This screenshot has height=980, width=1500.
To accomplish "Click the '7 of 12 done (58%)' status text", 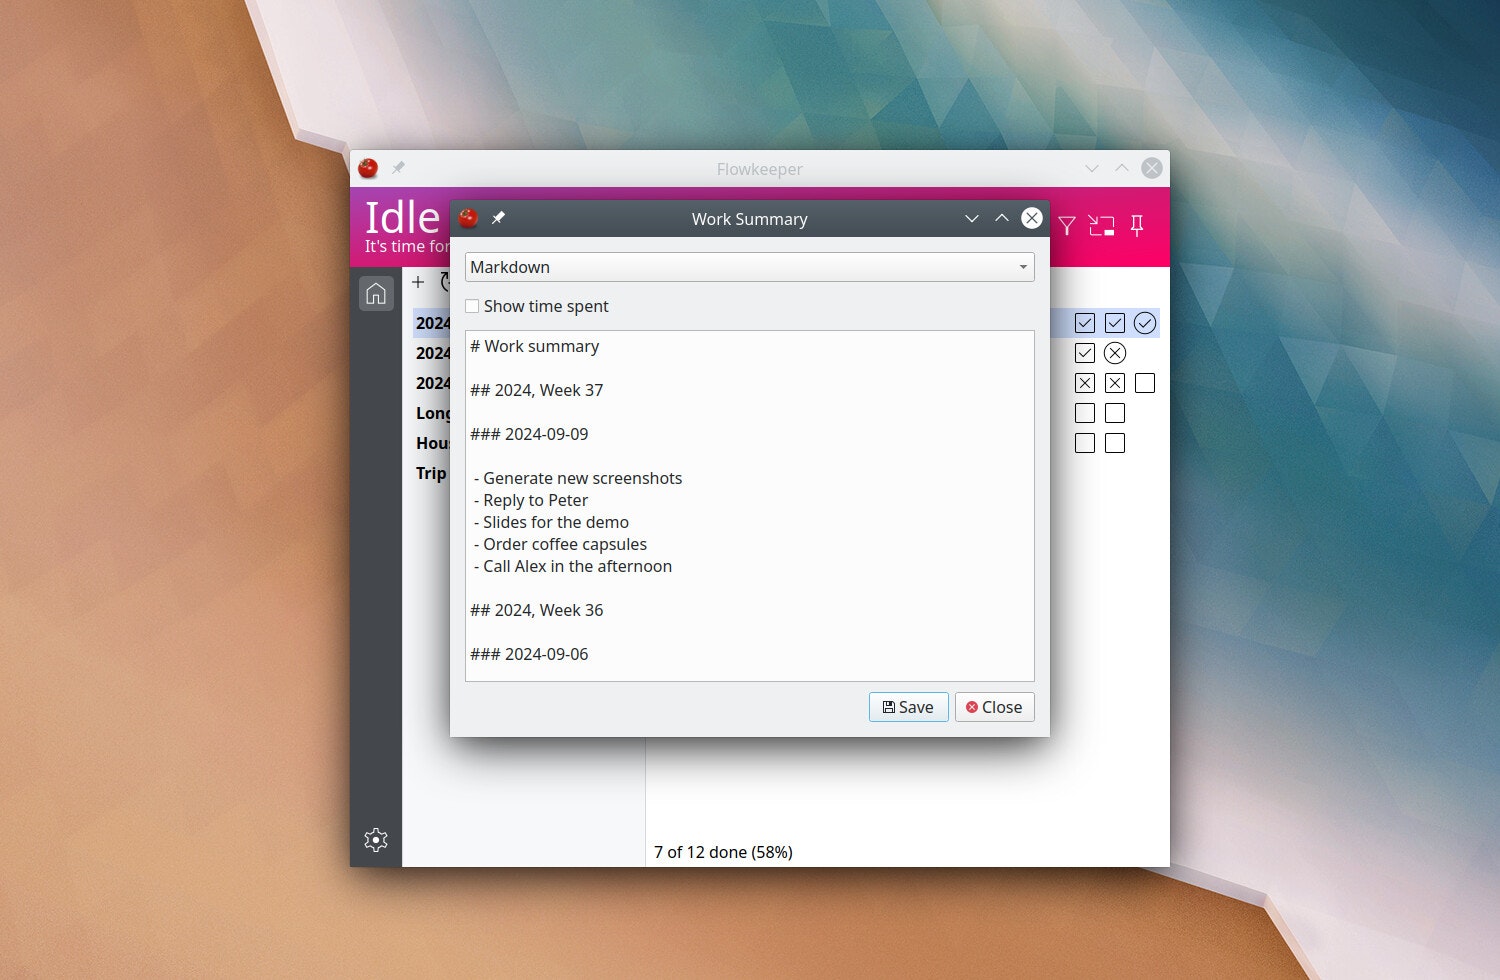I will 723,852.
